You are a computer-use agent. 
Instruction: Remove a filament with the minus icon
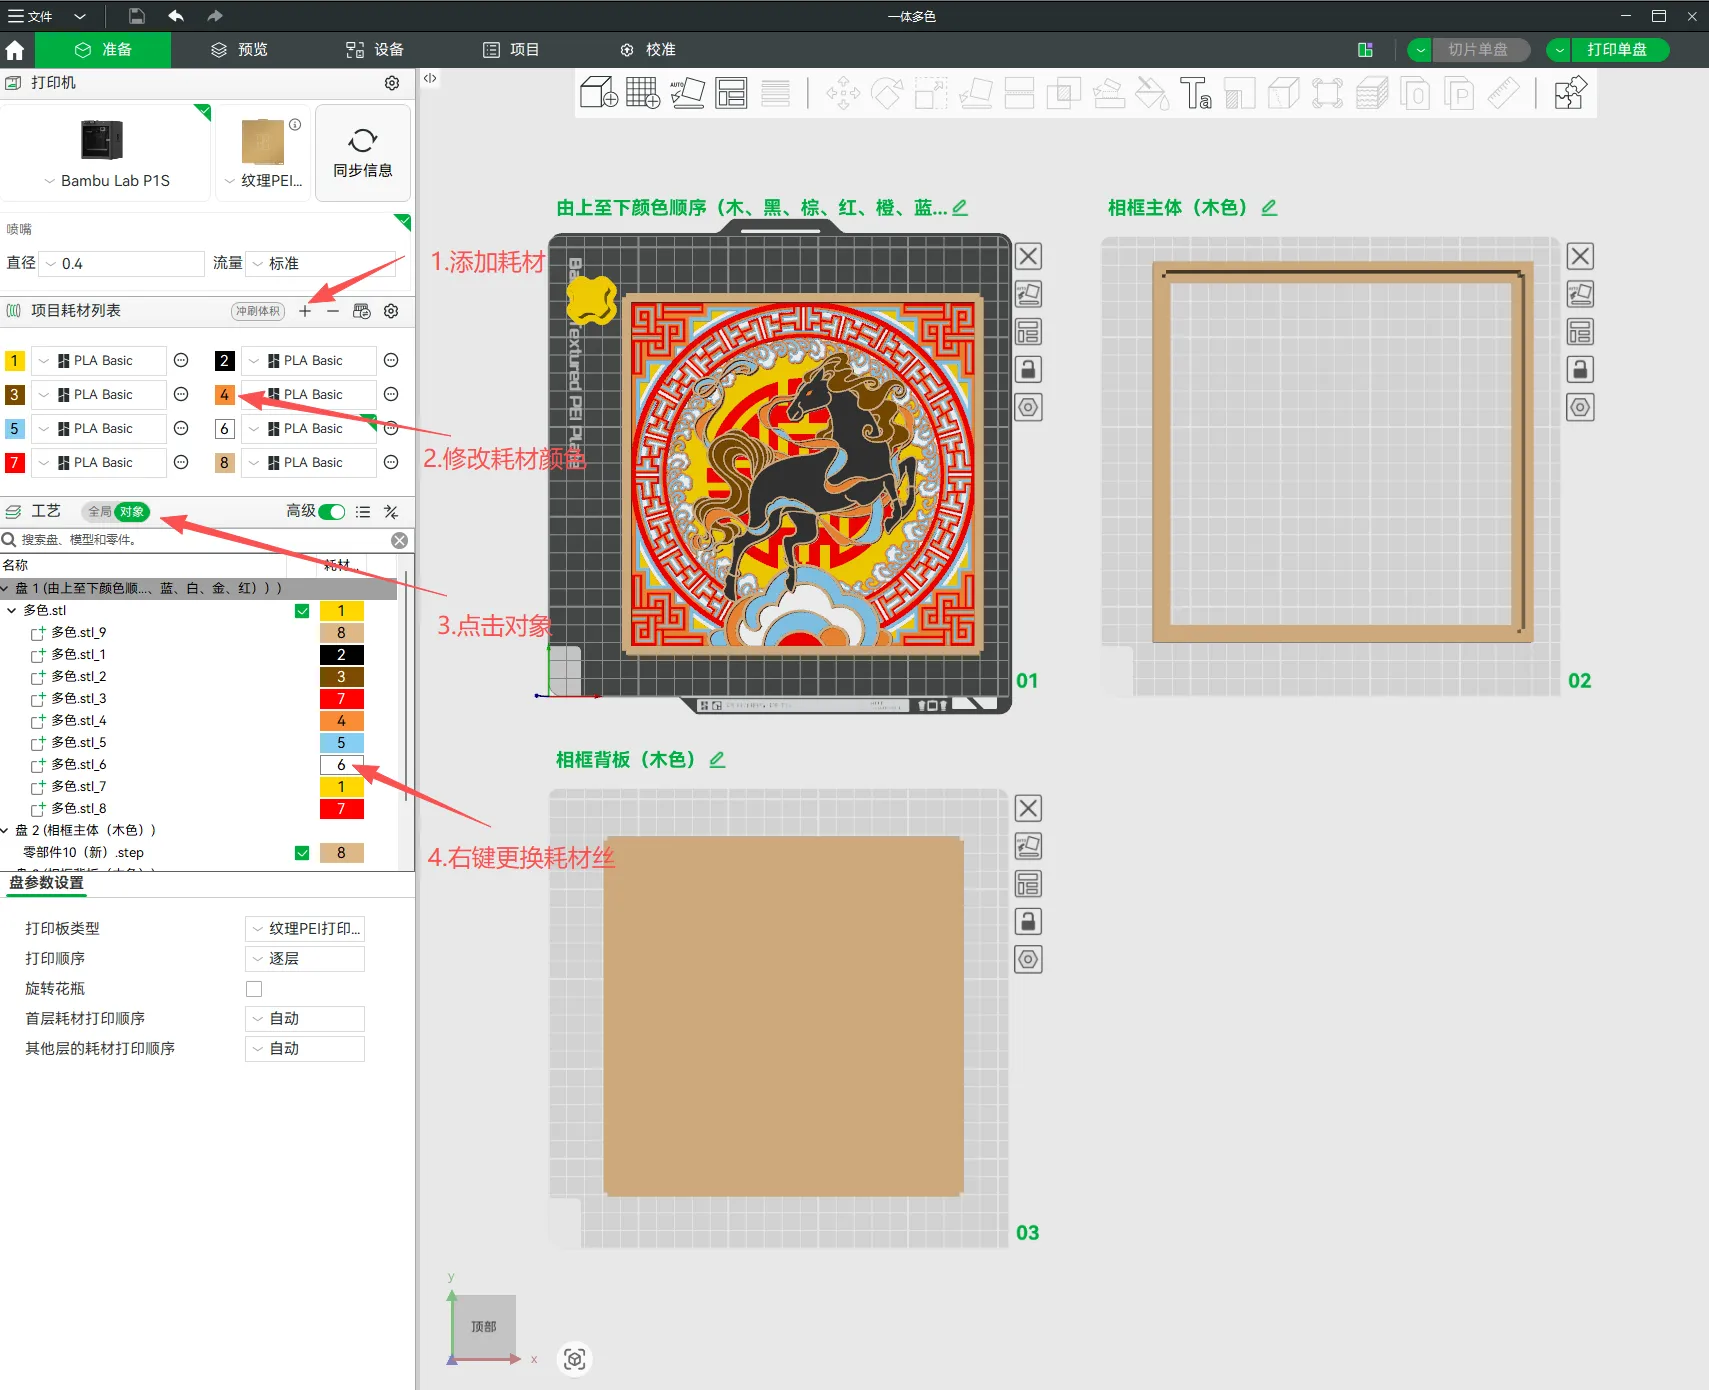333,311
